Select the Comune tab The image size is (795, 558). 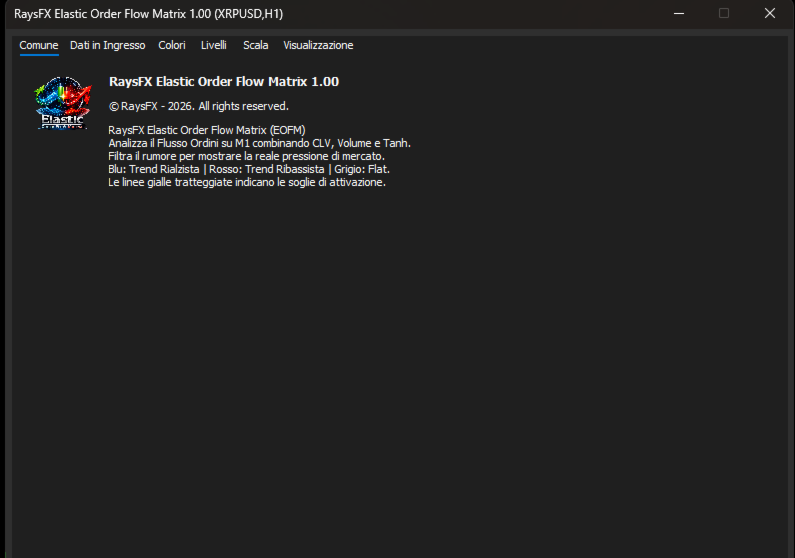(x=39, y=45)
